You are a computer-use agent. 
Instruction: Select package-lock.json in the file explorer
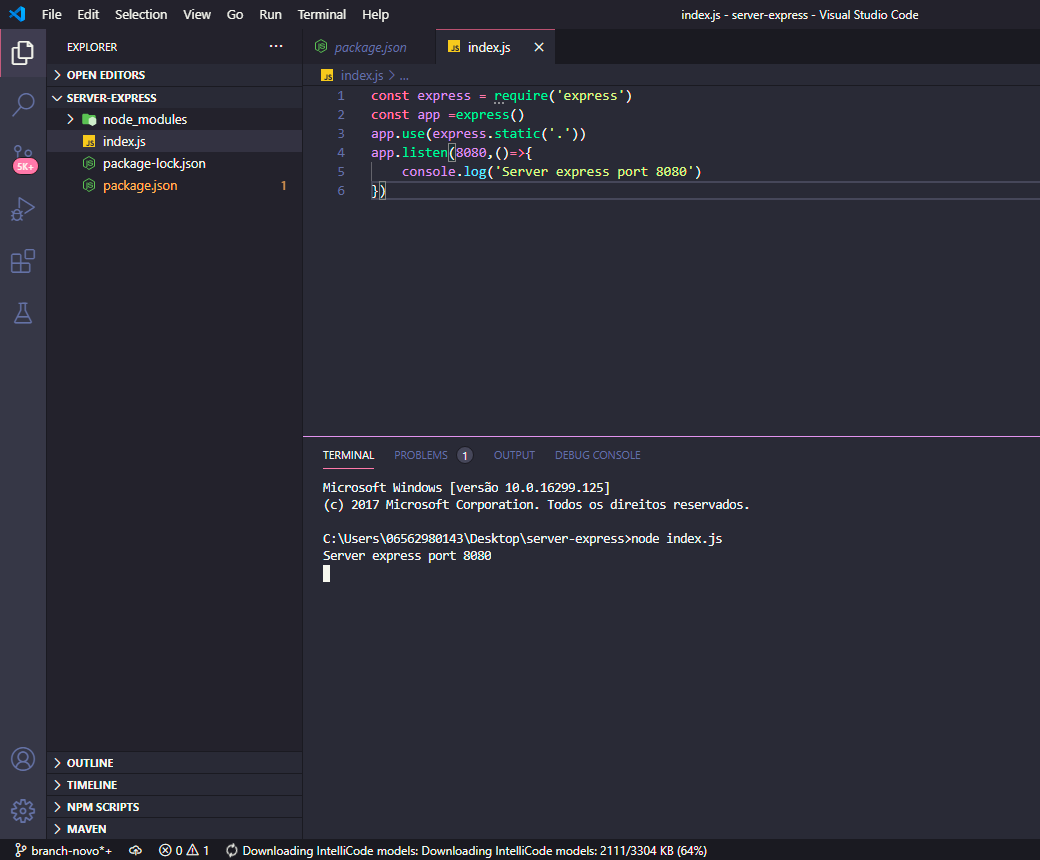(x=154, y=163)
